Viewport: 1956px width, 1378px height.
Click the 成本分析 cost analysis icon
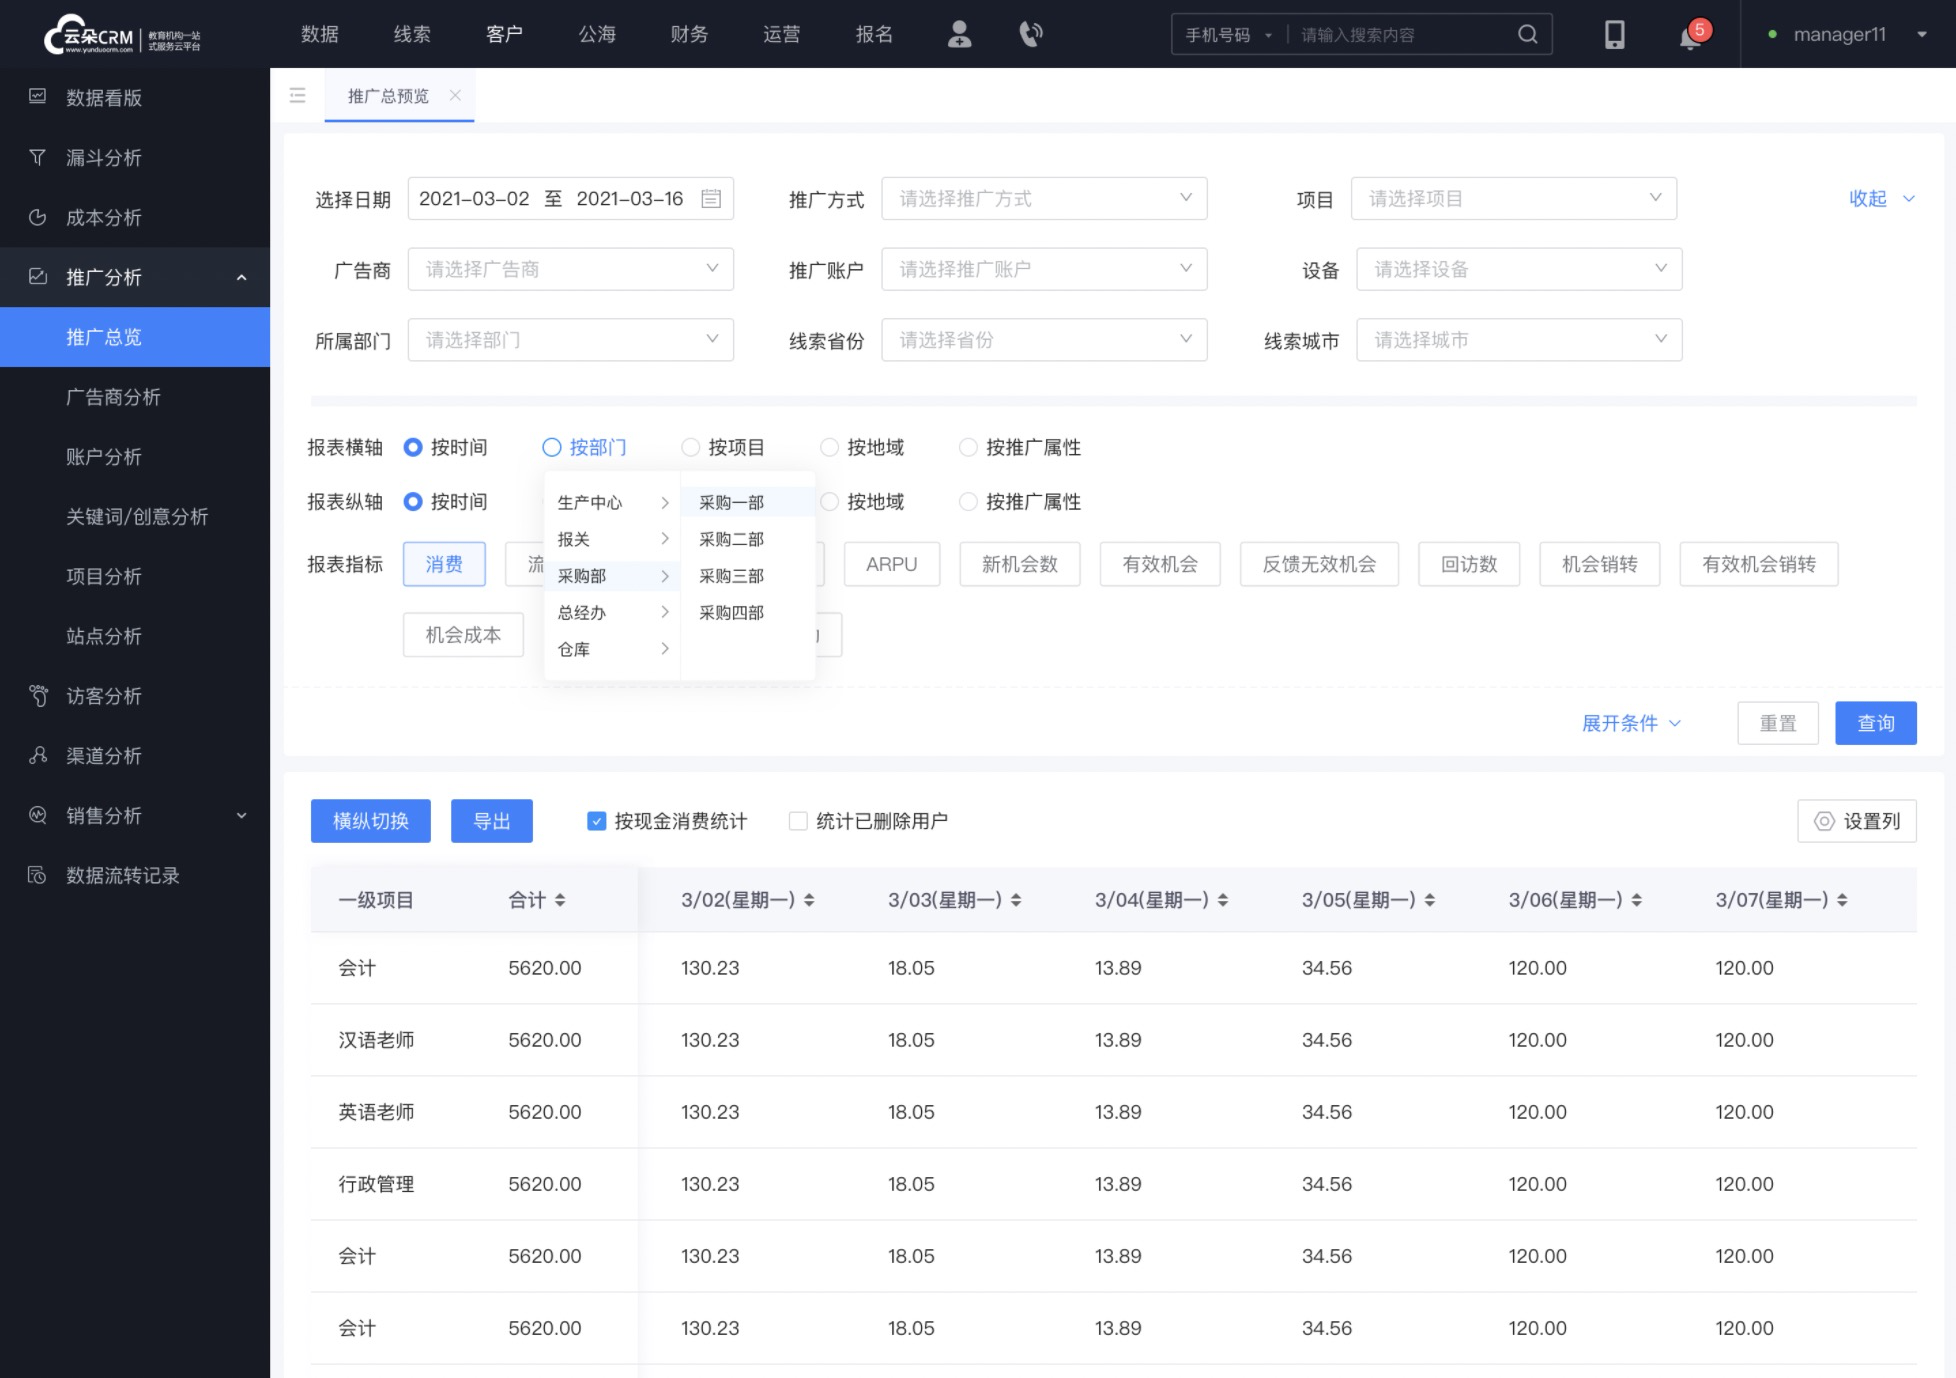tap(37, 216)
